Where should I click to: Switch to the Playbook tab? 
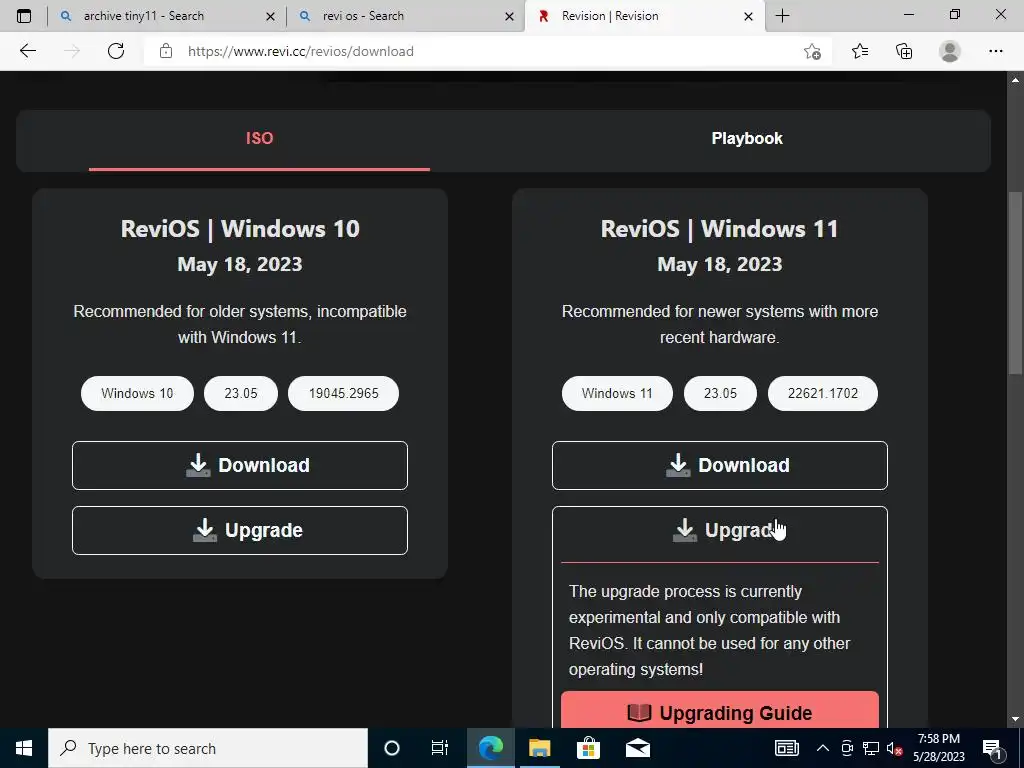pyautogui.click(x=746, y=138)
